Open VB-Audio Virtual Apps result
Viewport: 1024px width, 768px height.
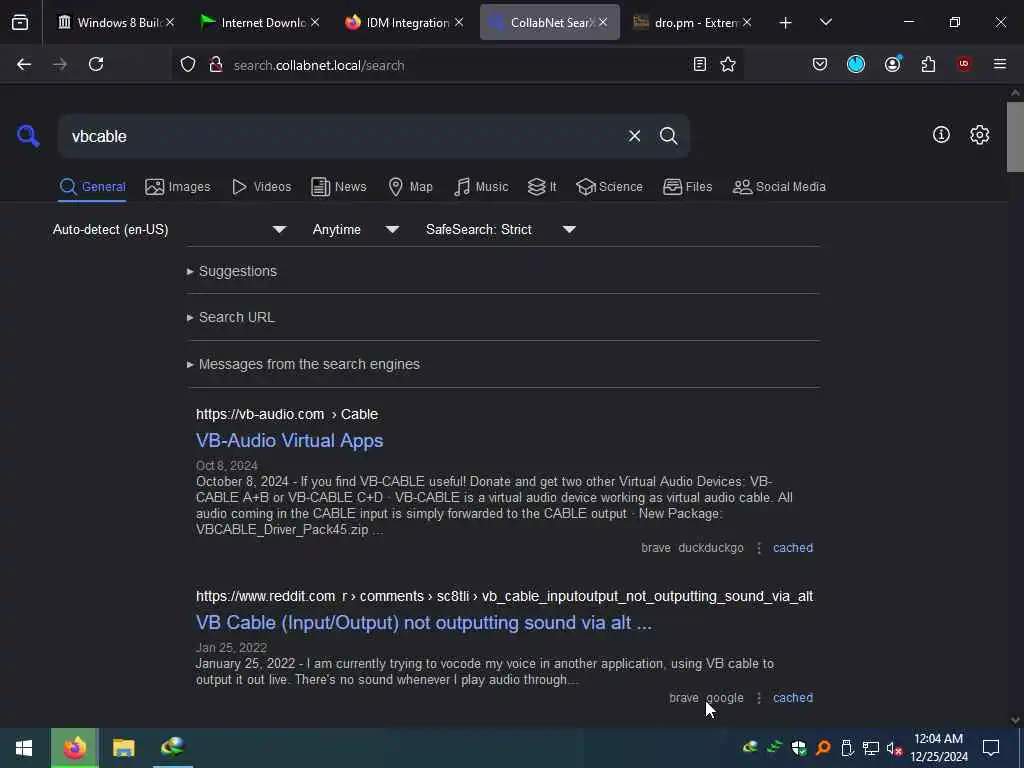click(x=289, y=441)
